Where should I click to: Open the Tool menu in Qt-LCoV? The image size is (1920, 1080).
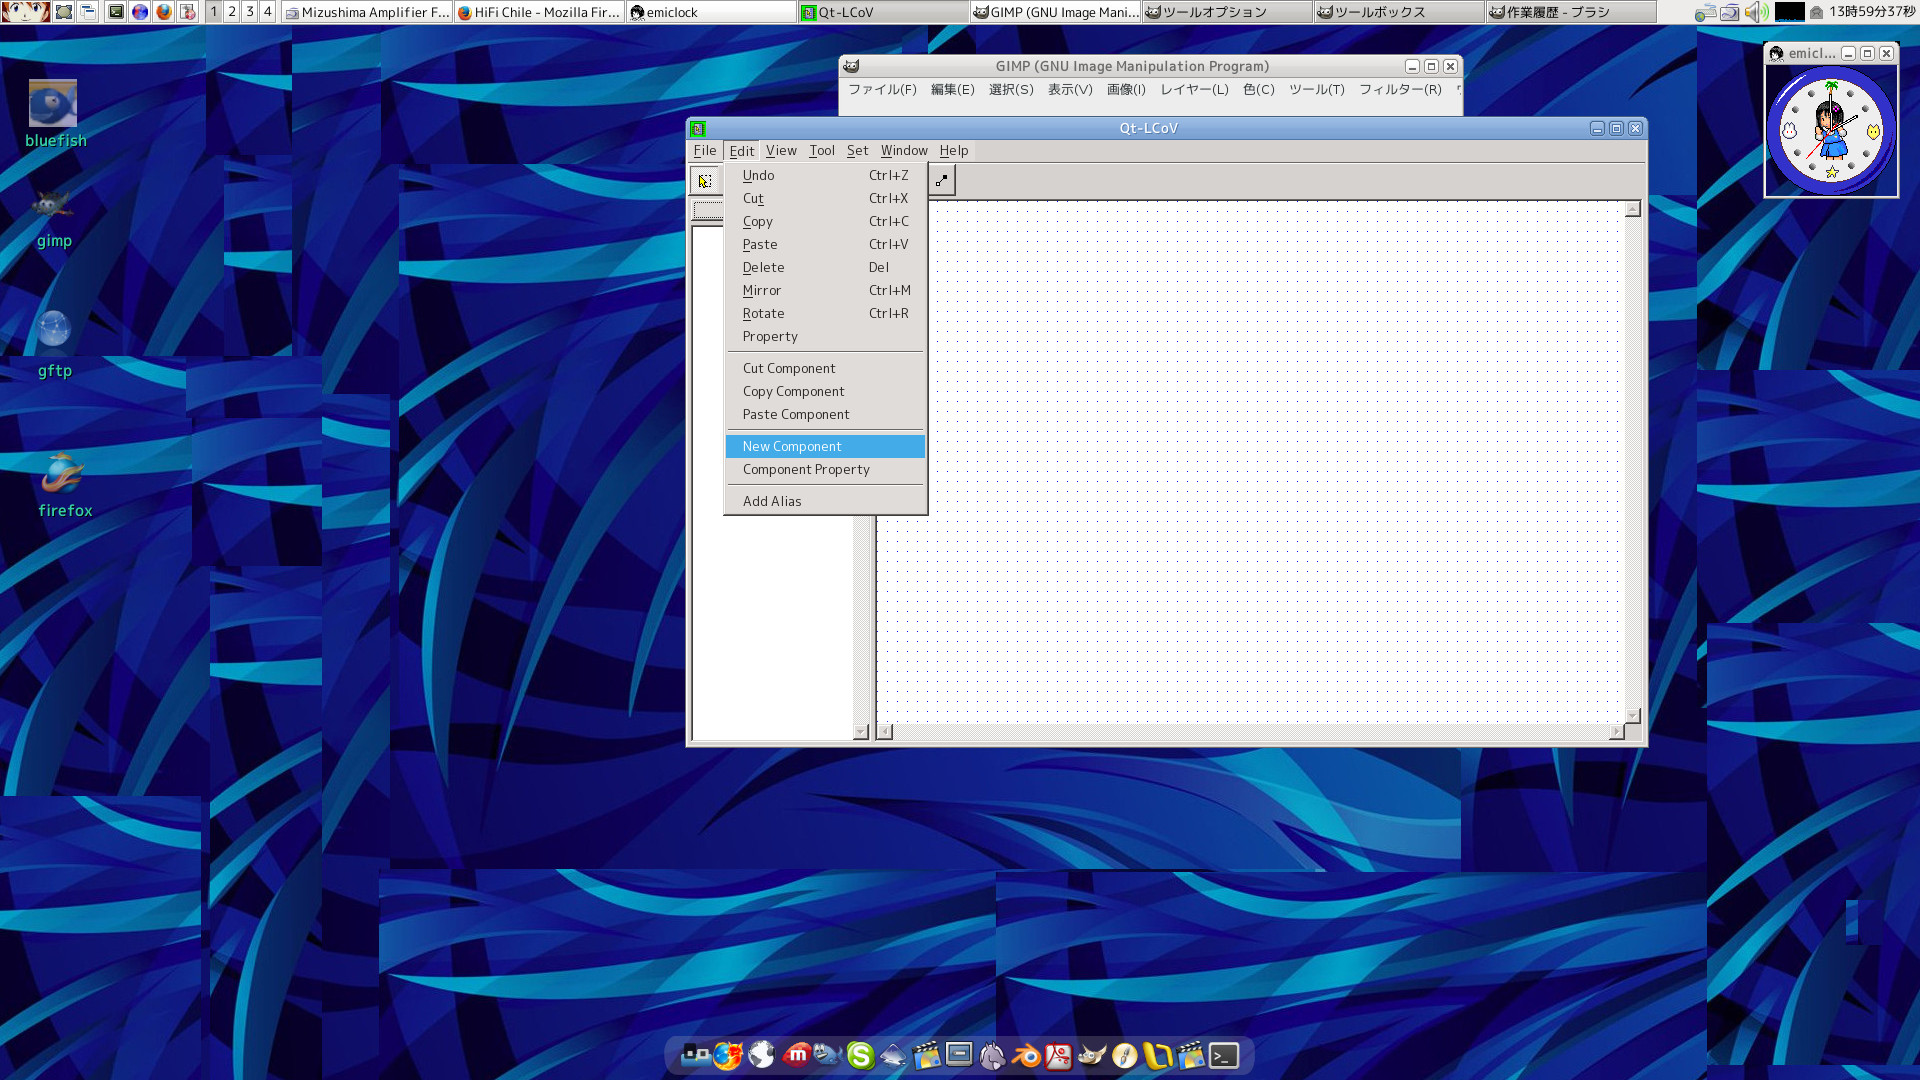tap(822, 151)
